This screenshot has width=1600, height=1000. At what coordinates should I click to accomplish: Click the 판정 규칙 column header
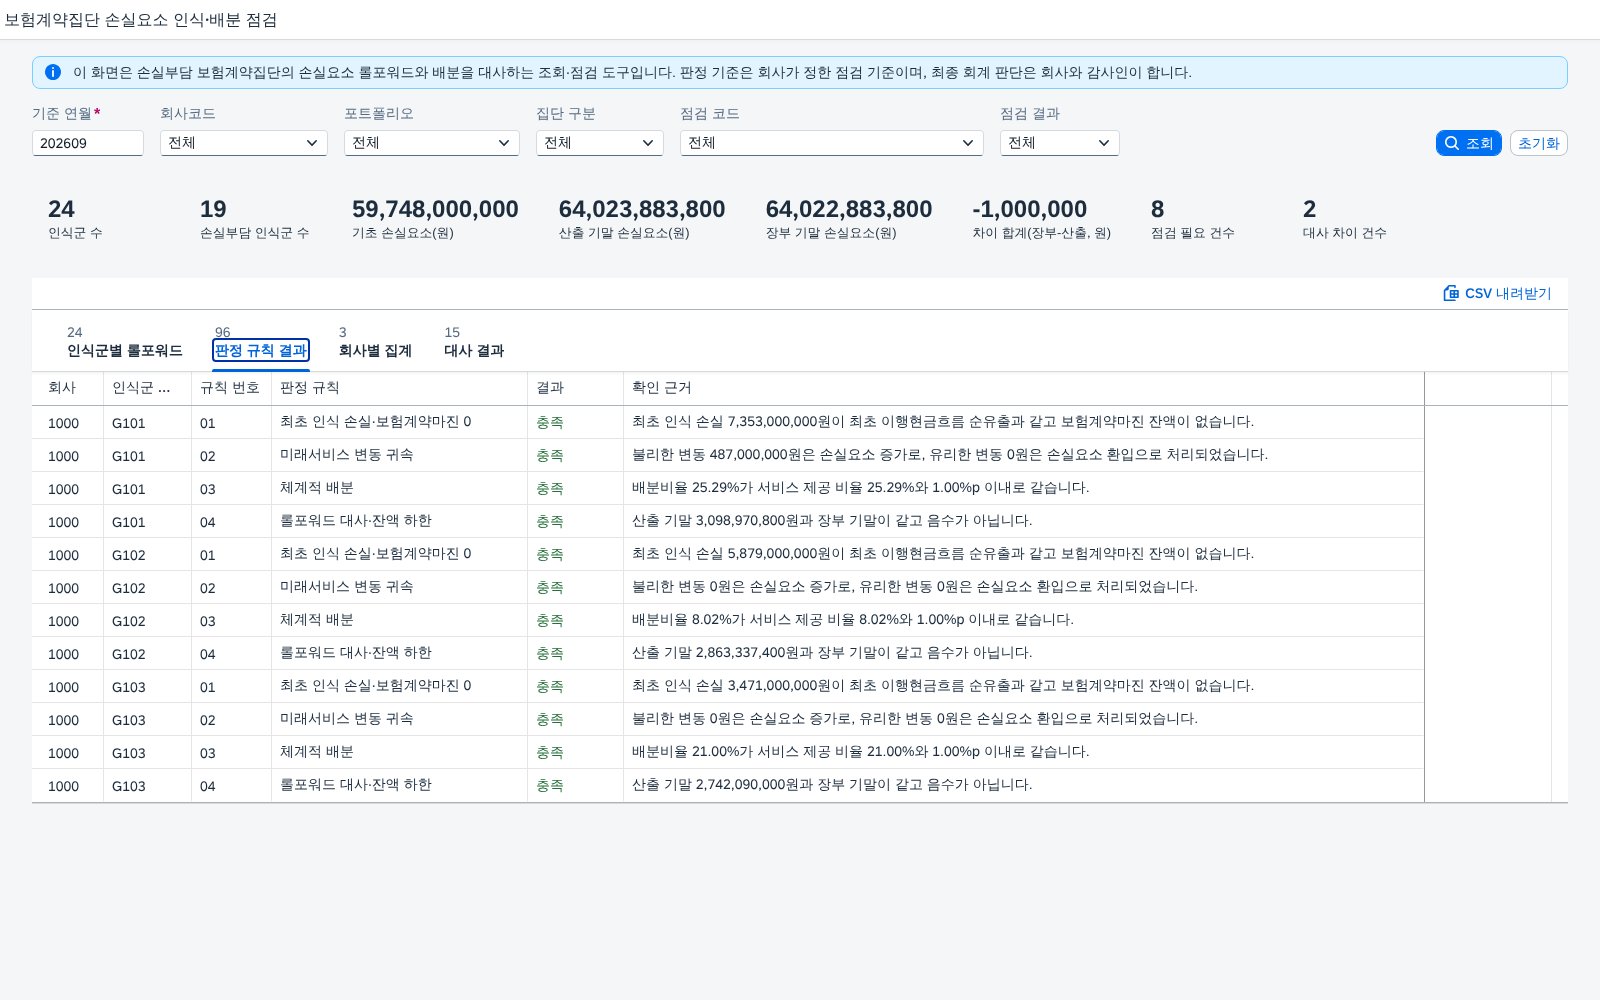pos(400,388)
